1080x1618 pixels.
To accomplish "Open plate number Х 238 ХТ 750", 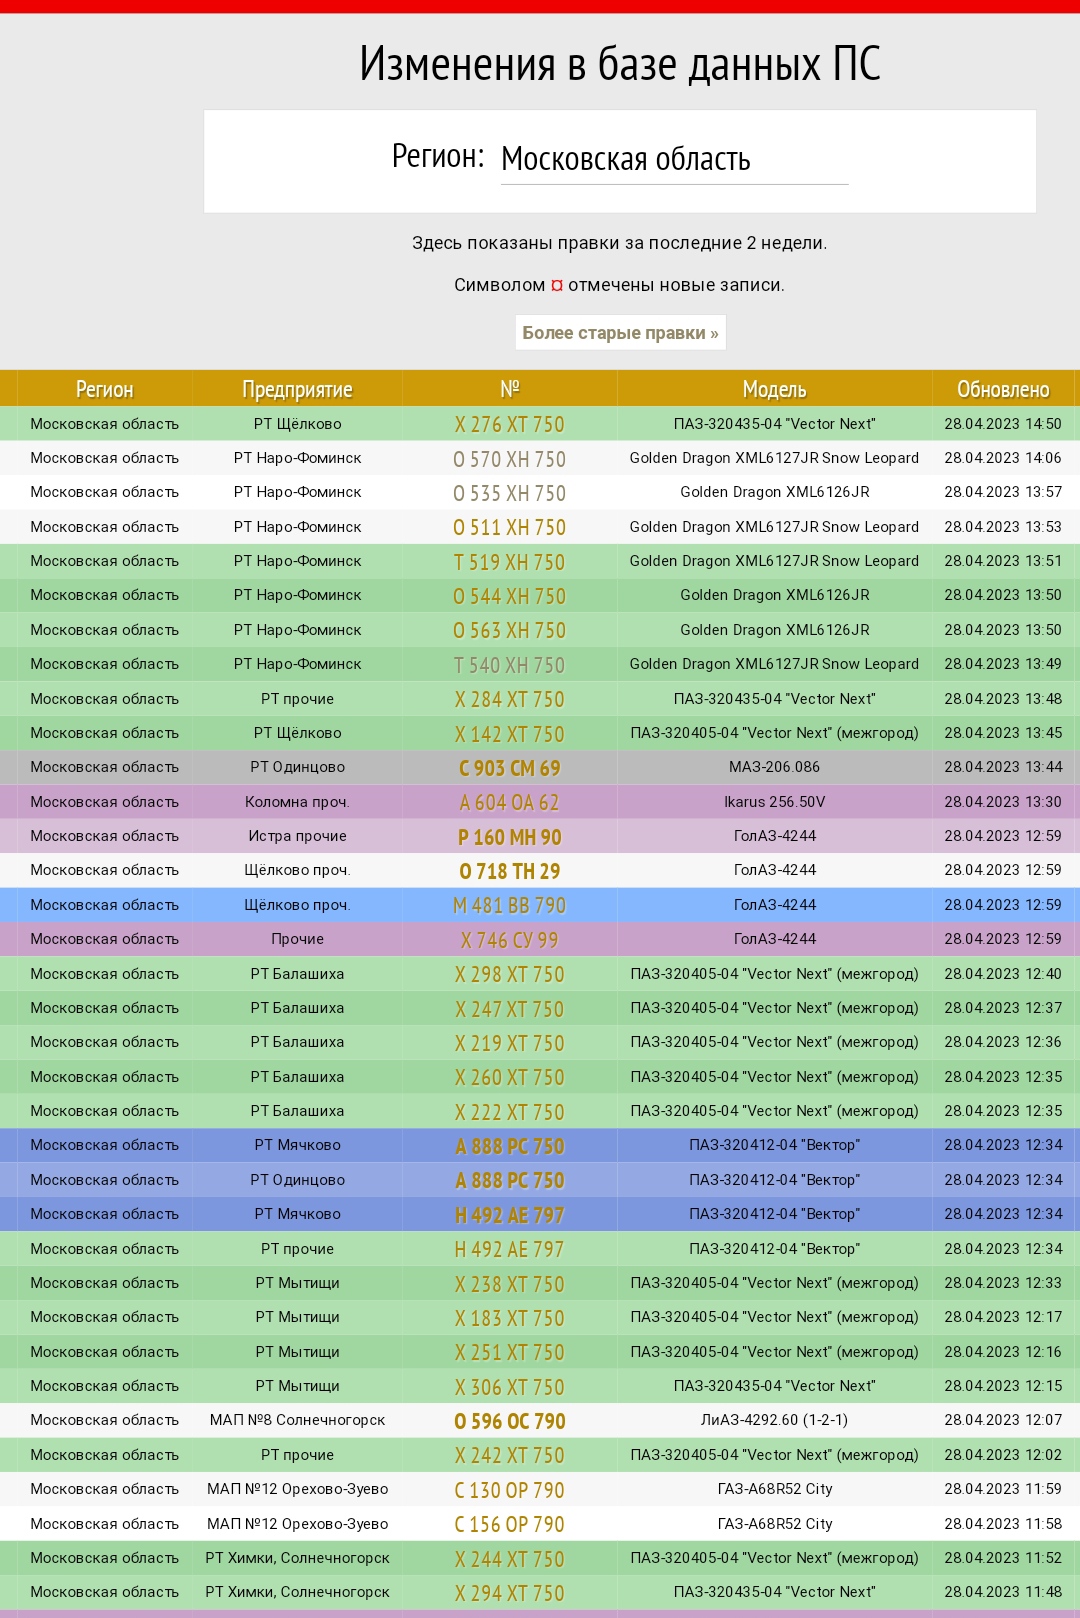I will (510, 1284).
